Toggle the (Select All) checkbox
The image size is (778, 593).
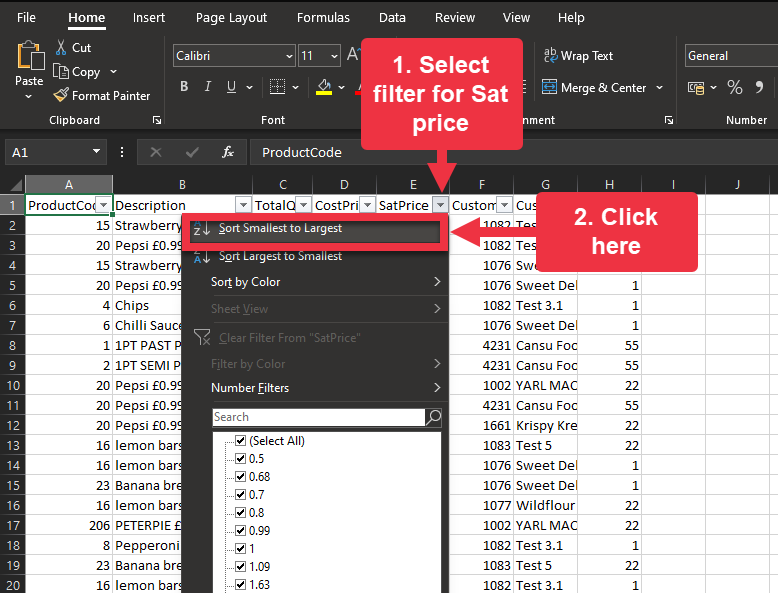click(x=241, y=441)
